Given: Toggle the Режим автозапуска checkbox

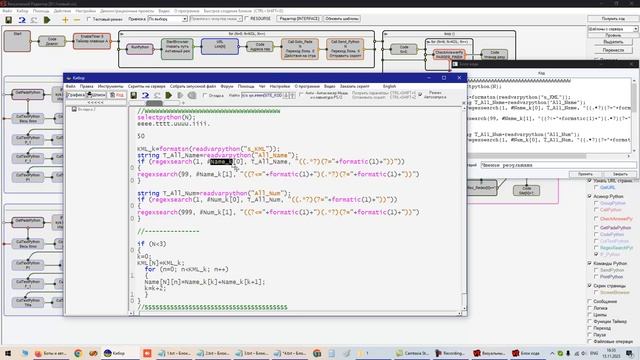Looking at the screenshot, I should 420,95.
